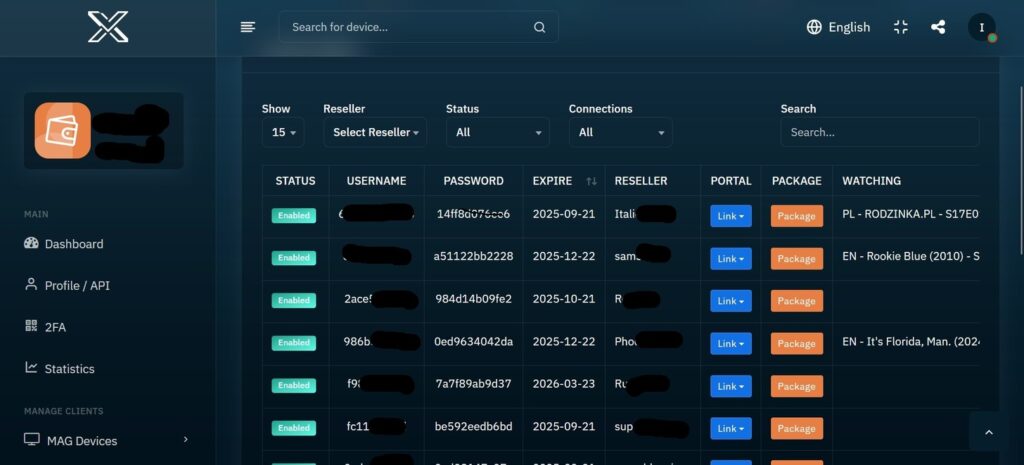Click Package button for password be592eedb6bd
Screen dimensions: 1024x465
pyautogui.click(x=797, y=428)
